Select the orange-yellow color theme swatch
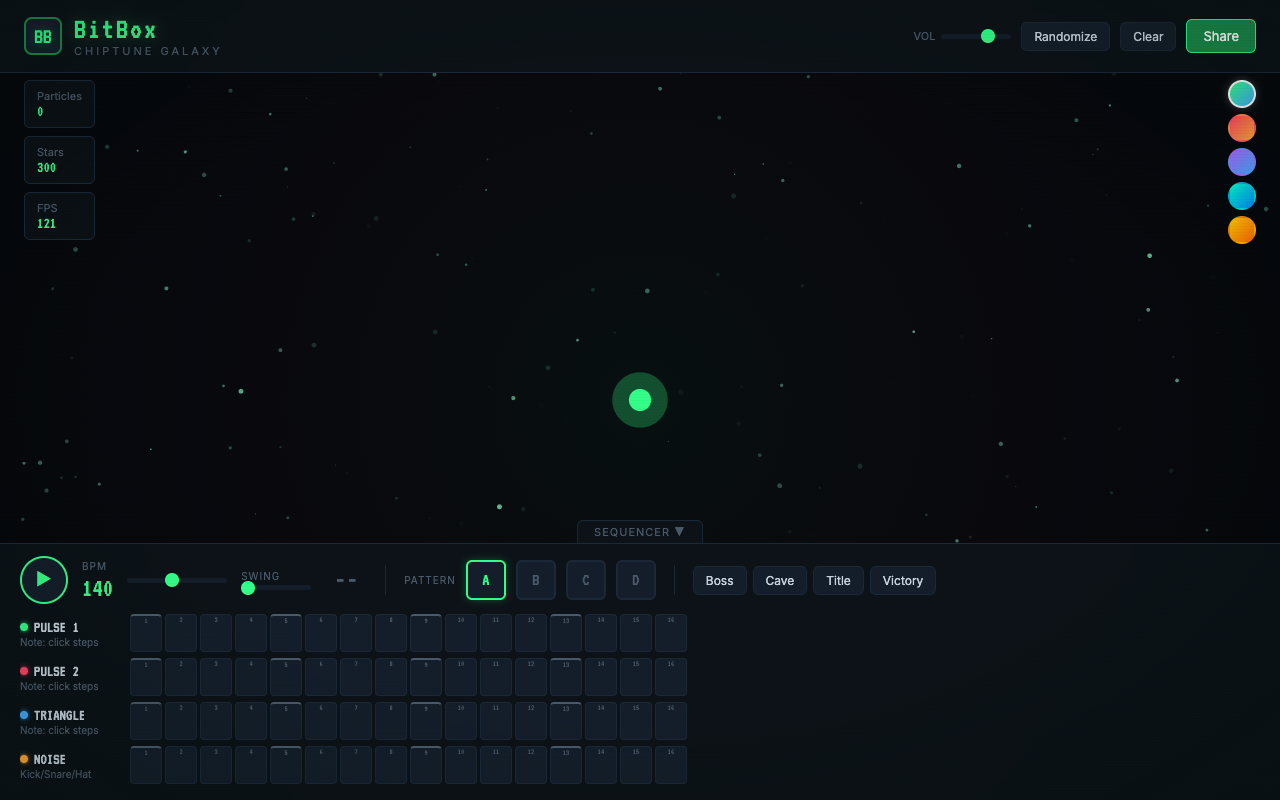 1242,230
